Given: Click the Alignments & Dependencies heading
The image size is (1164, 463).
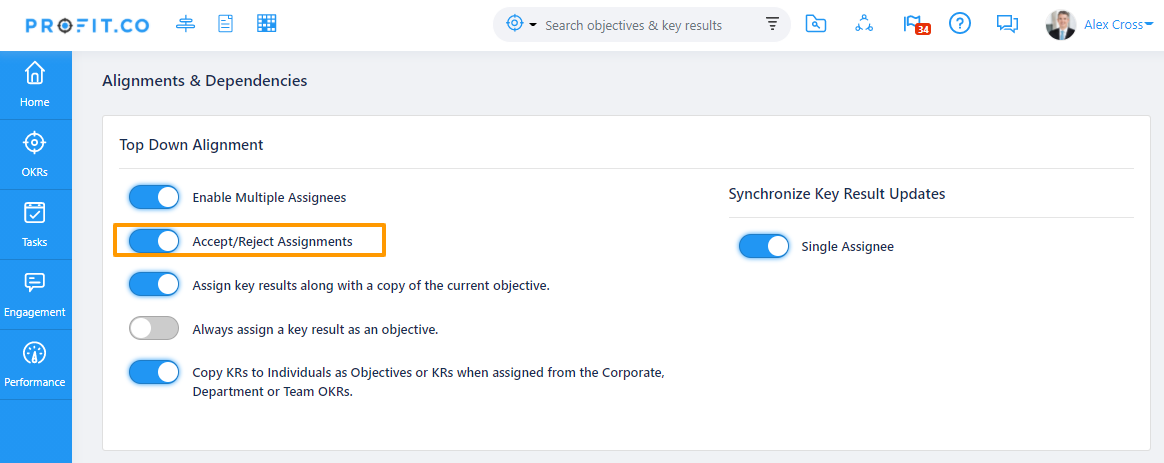Looking at the screenshot, I should click(204, 80).
